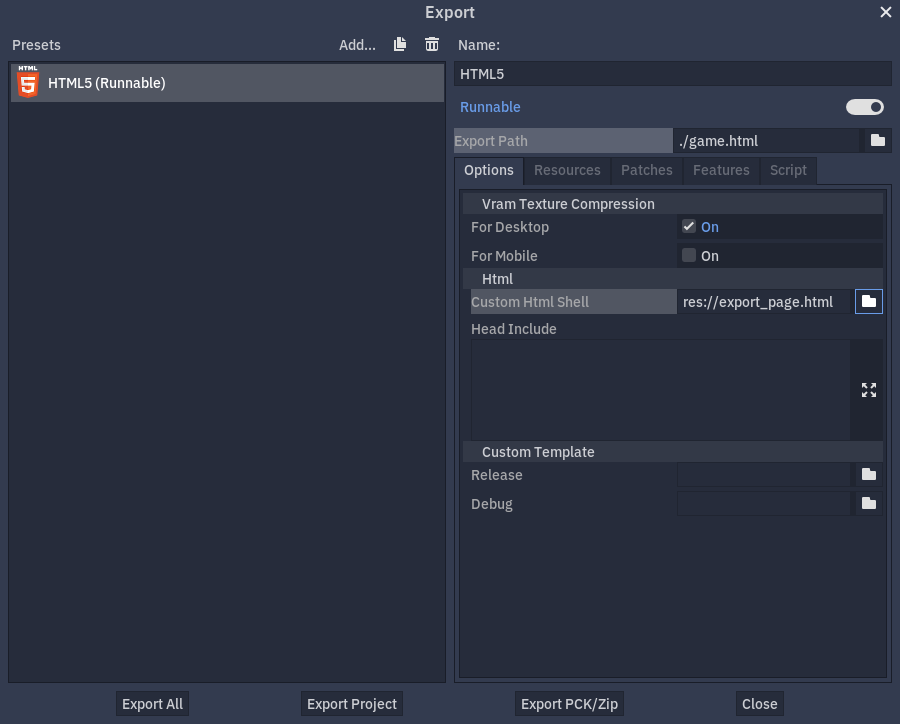This screenshot has width=900, height=724.
Task: Browse for an Export Path file
Action: pyautogui.click(x=878, y=140)
